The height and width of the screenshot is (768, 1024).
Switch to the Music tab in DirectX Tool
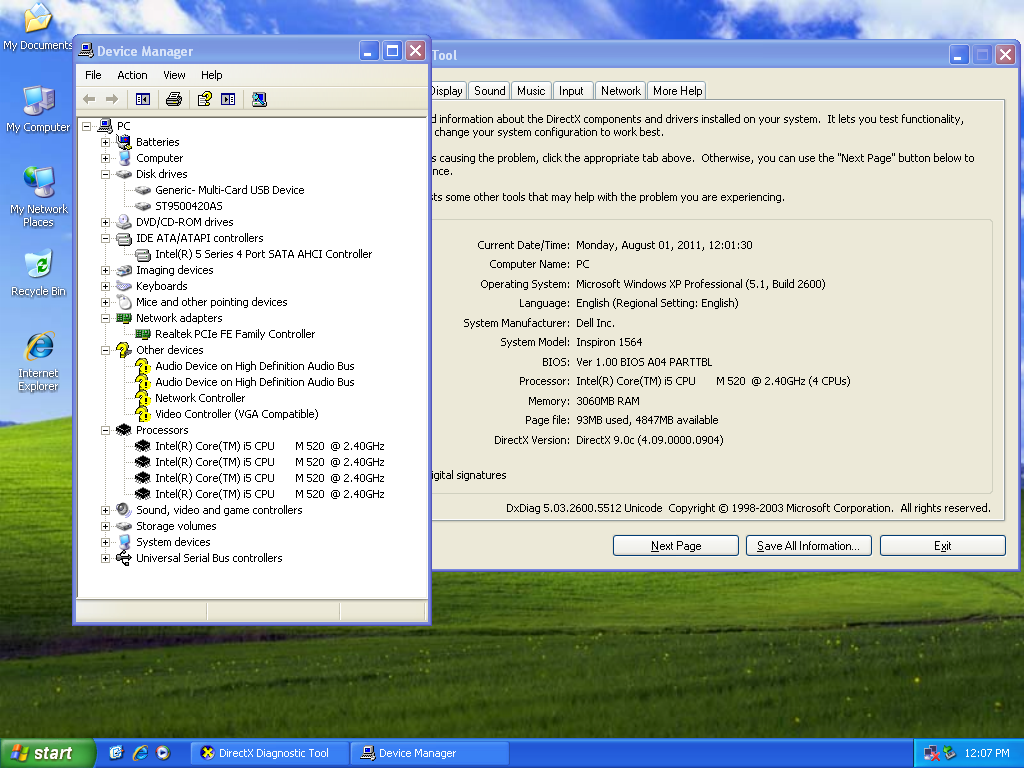(x=531, y=91)
